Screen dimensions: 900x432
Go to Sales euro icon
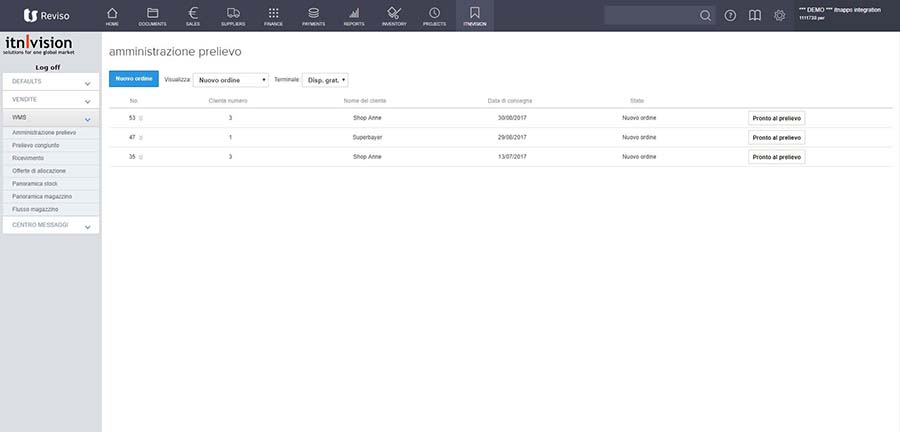(x=193, y=15)
